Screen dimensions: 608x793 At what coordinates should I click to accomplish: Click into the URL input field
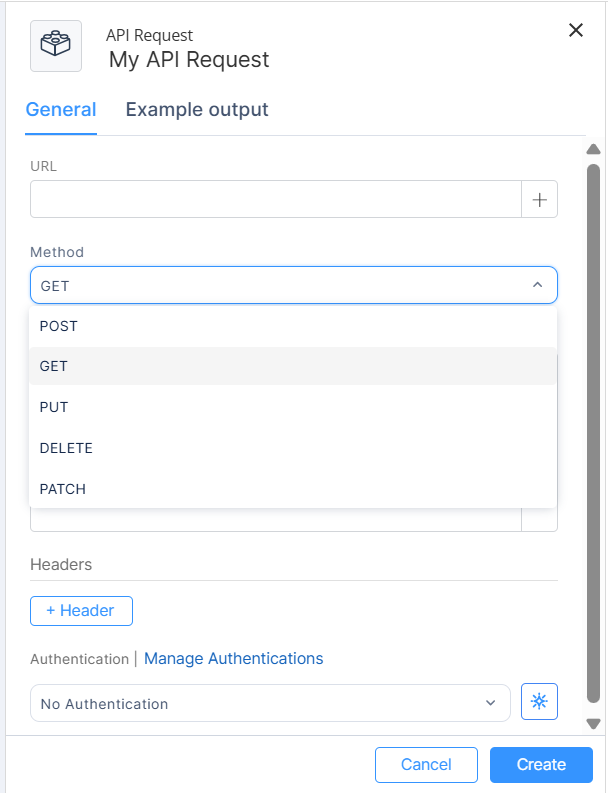point(276,199)
